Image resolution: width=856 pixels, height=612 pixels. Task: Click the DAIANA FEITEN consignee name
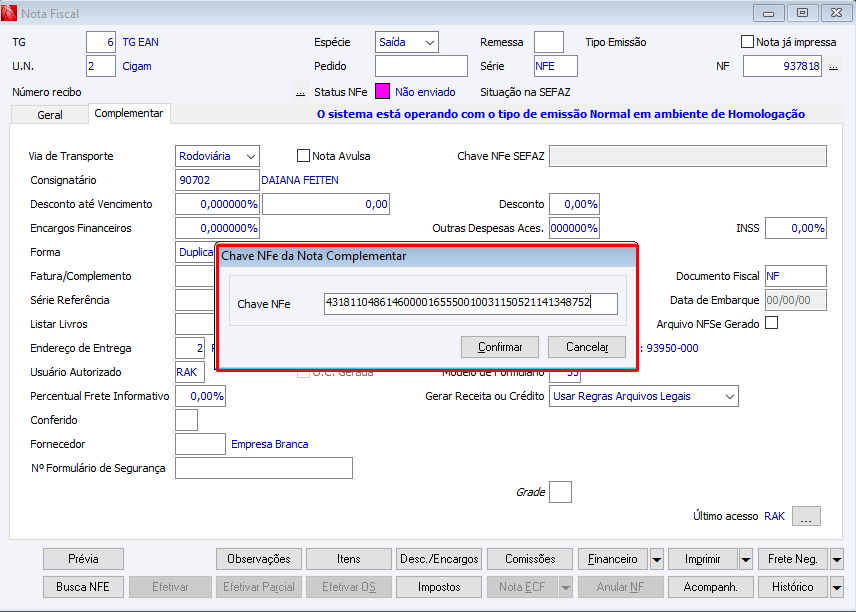click(300, 180)
